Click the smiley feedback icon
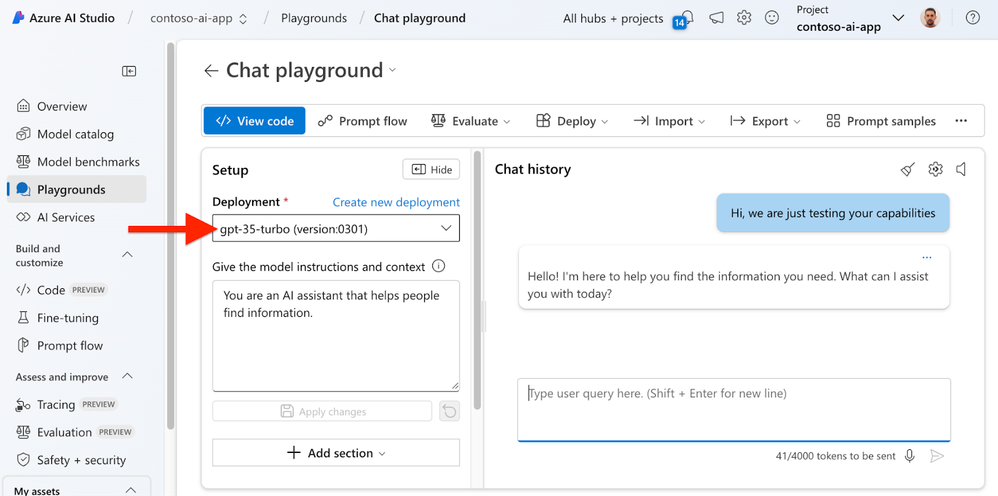 771,18
